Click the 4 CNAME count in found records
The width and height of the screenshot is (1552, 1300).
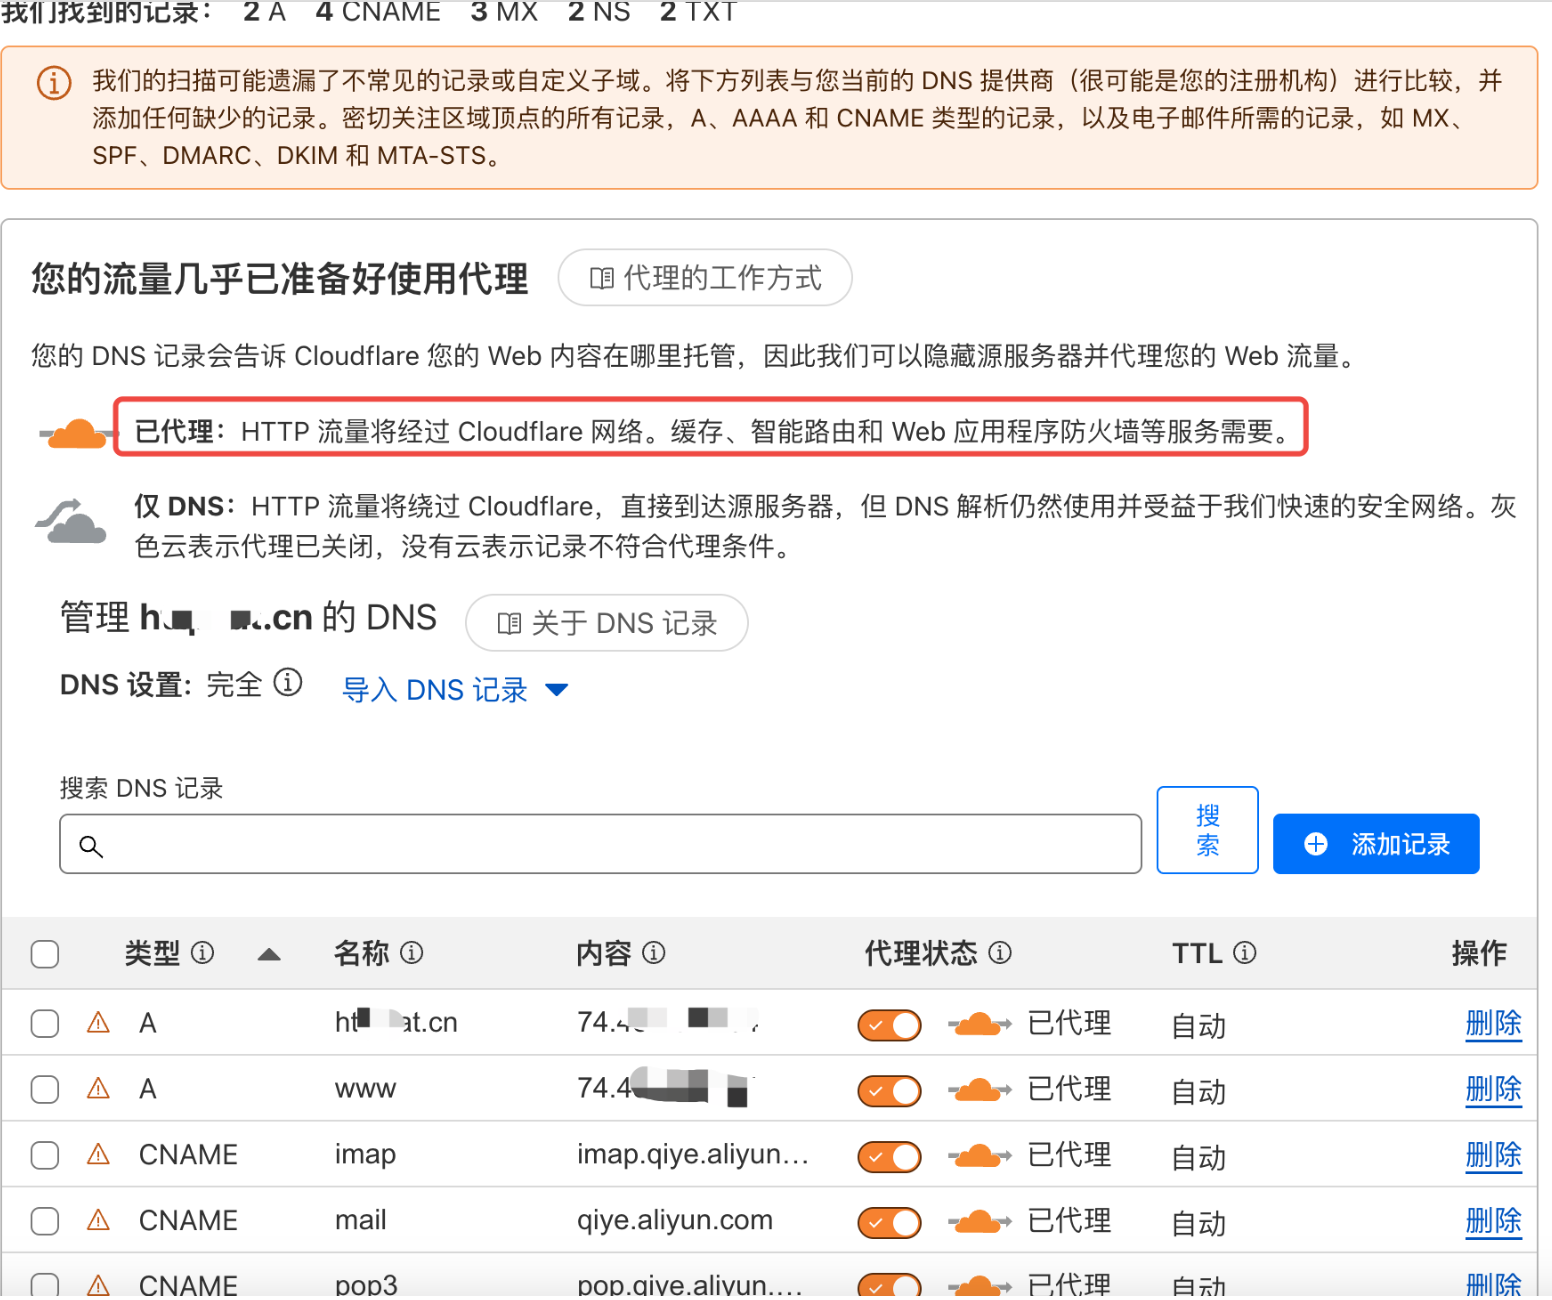pyautogui.click(x=378, y=11)
